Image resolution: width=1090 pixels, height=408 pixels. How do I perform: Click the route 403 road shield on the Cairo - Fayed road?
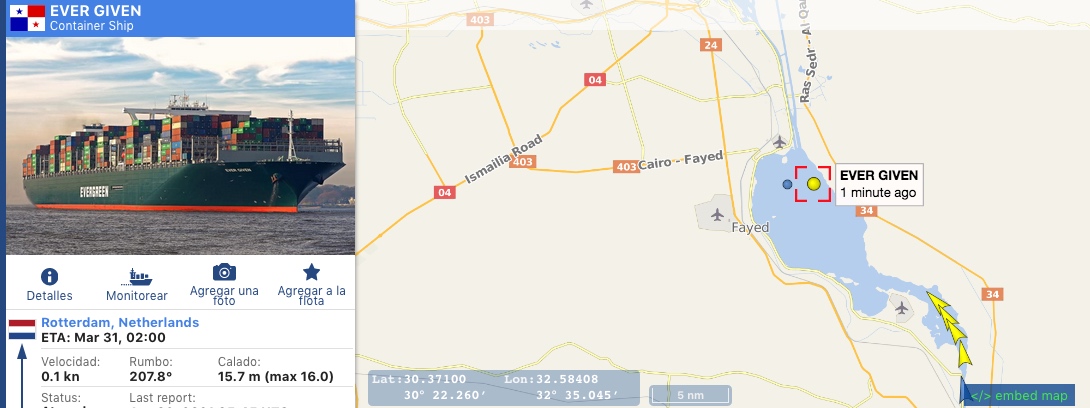coord(626,167)
